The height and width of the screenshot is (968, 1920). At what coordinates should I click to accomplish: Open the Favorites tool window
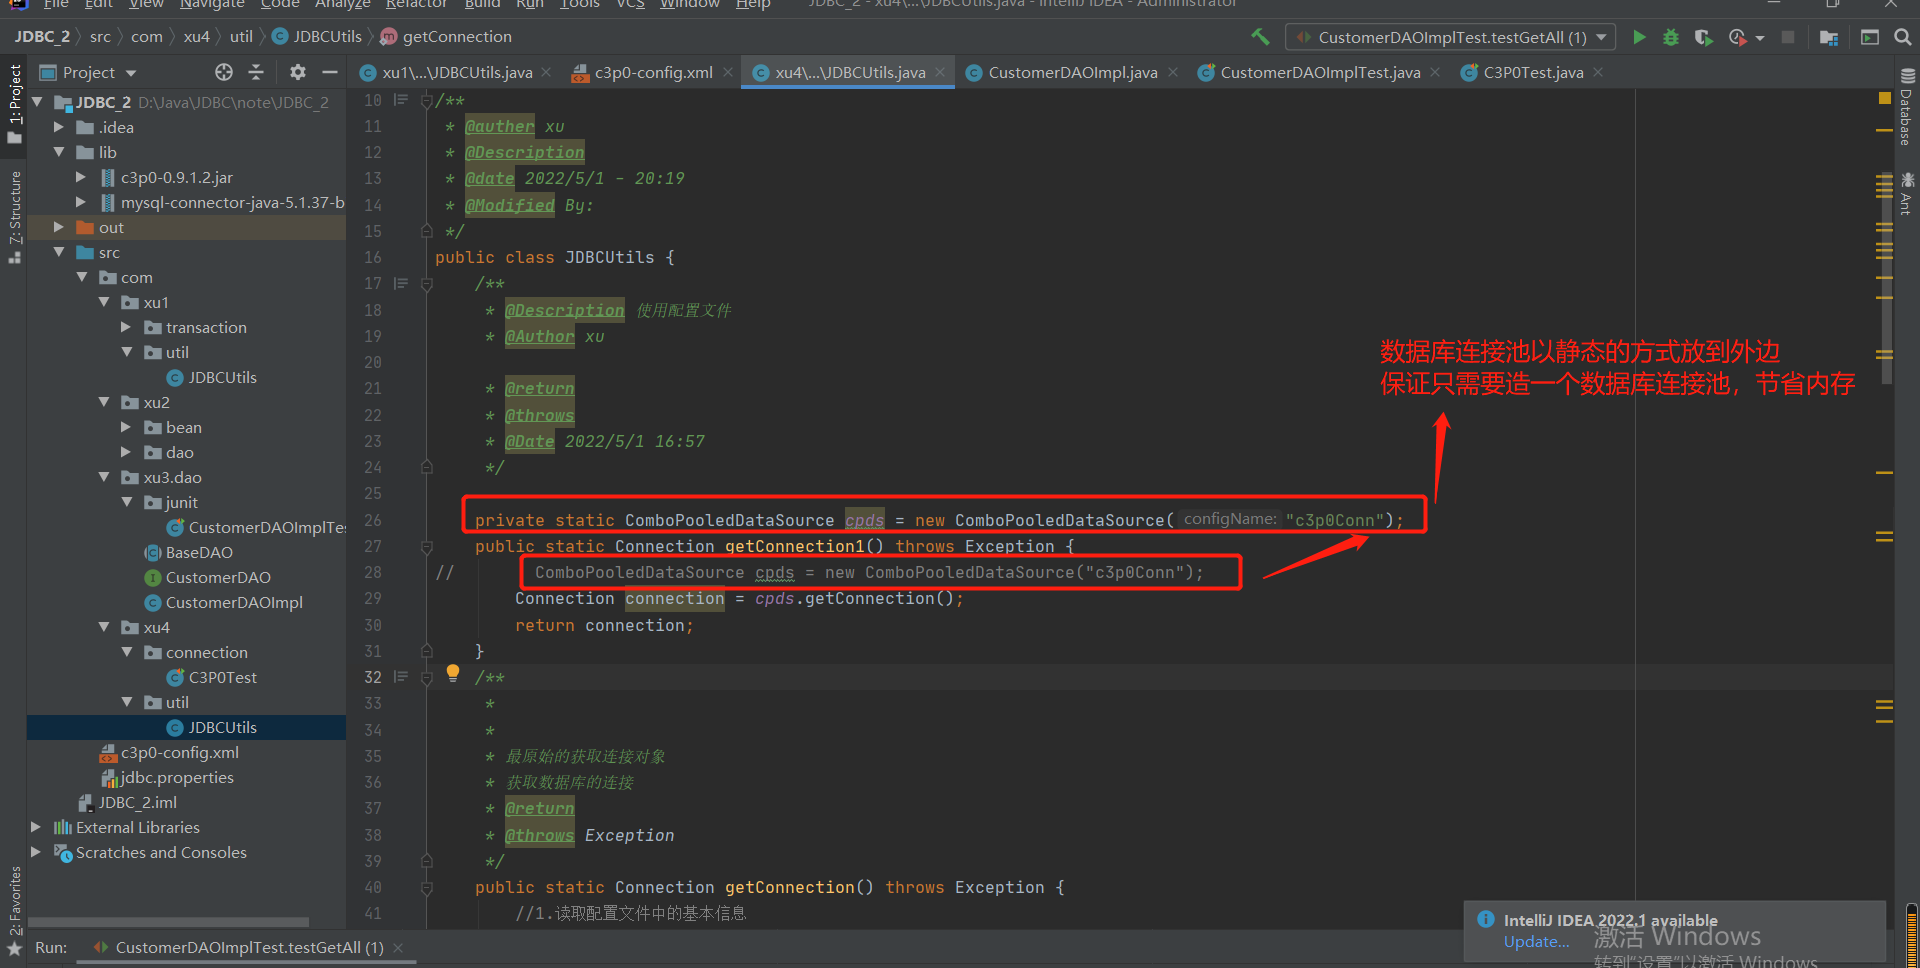click(14, 910)
